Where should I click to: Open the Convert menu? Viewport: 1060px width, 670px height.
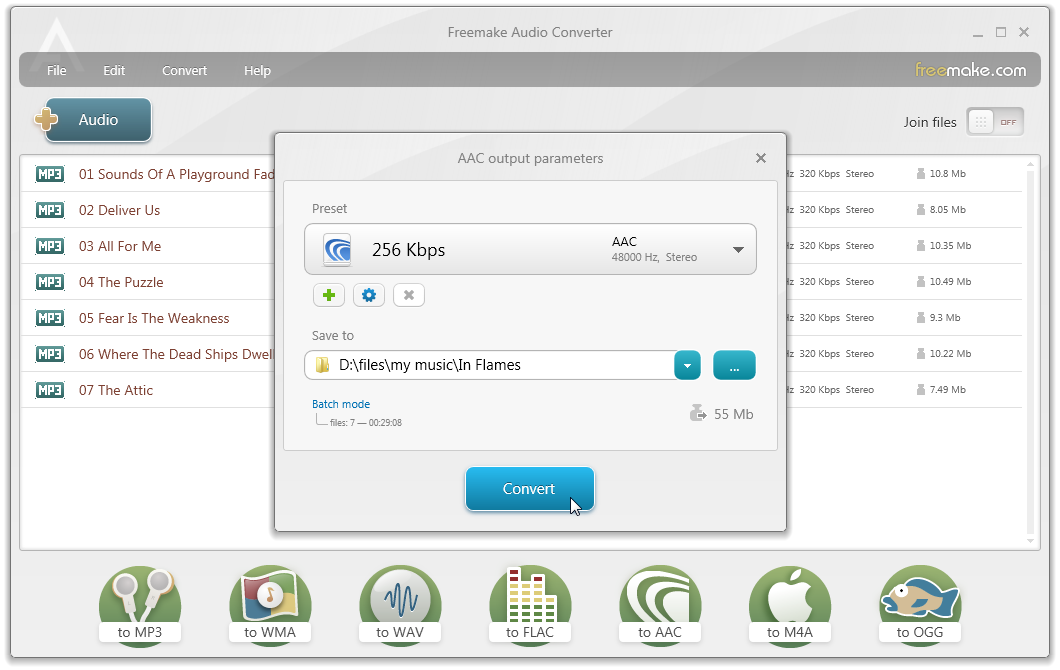pos(184,70)
